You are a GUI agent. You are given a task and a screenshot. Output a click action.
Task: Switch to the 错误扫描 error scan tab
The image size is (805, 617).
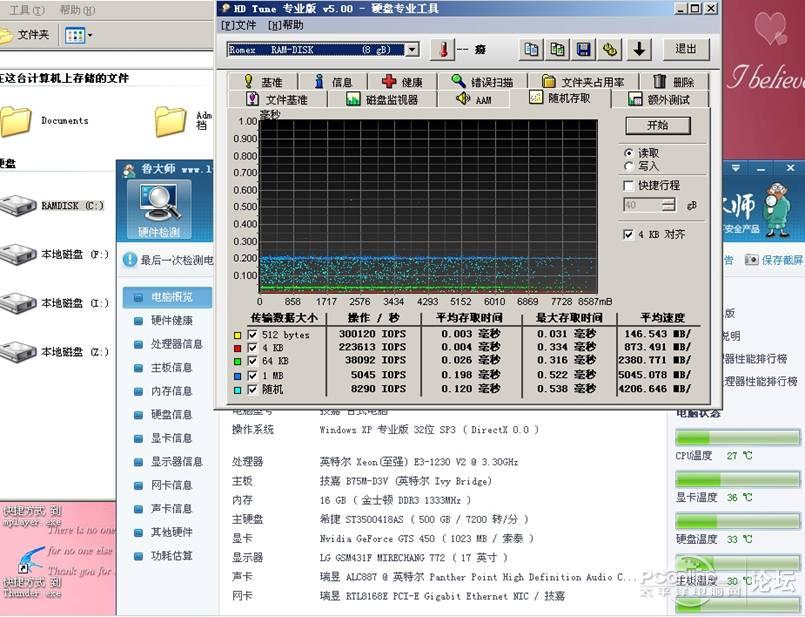coord(482,82)
